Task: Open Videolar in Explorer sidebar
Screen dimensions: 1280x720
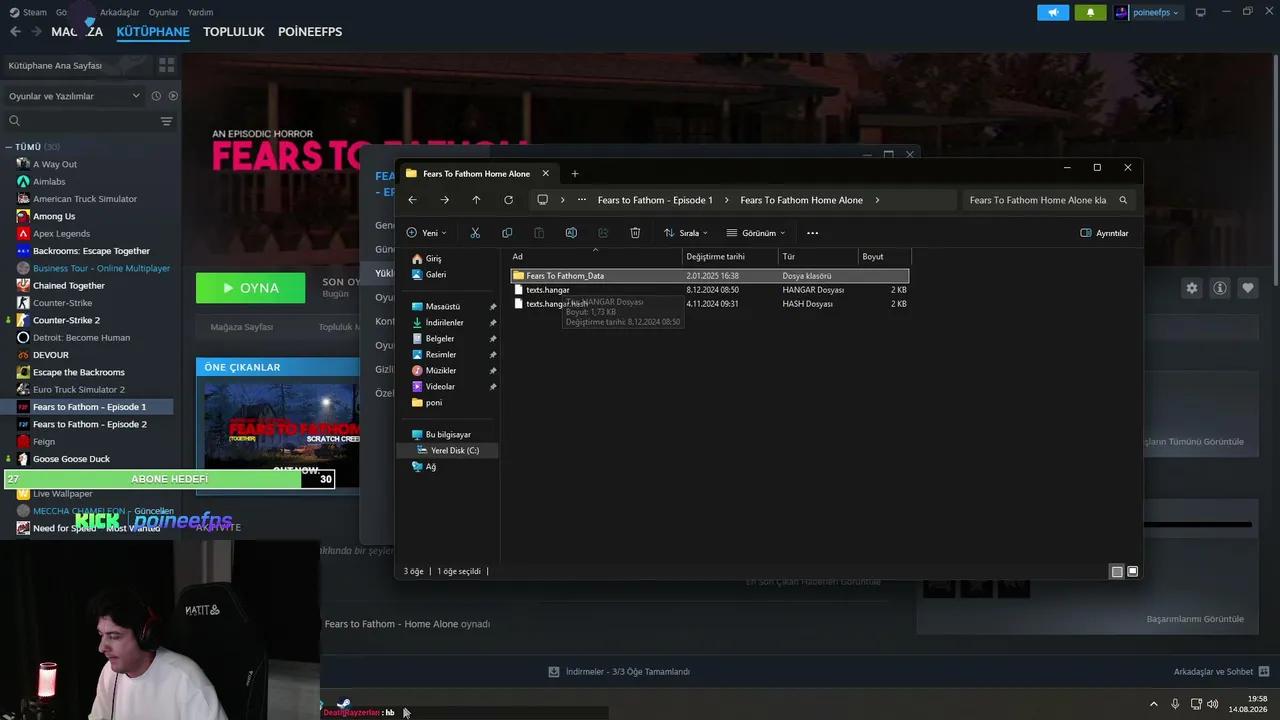Action: [433, 386]
